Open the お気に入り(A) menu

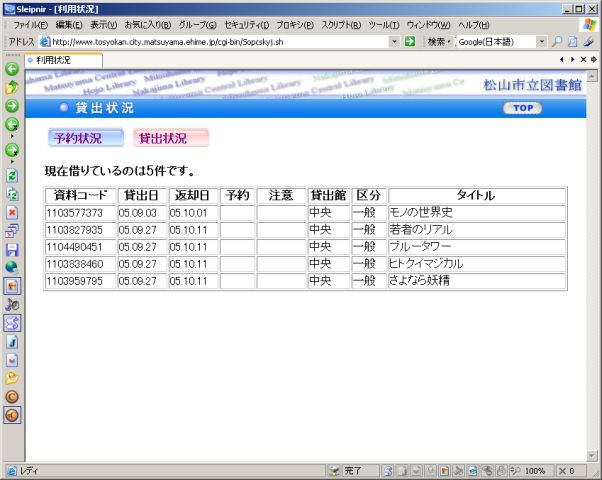coord(148,24)
